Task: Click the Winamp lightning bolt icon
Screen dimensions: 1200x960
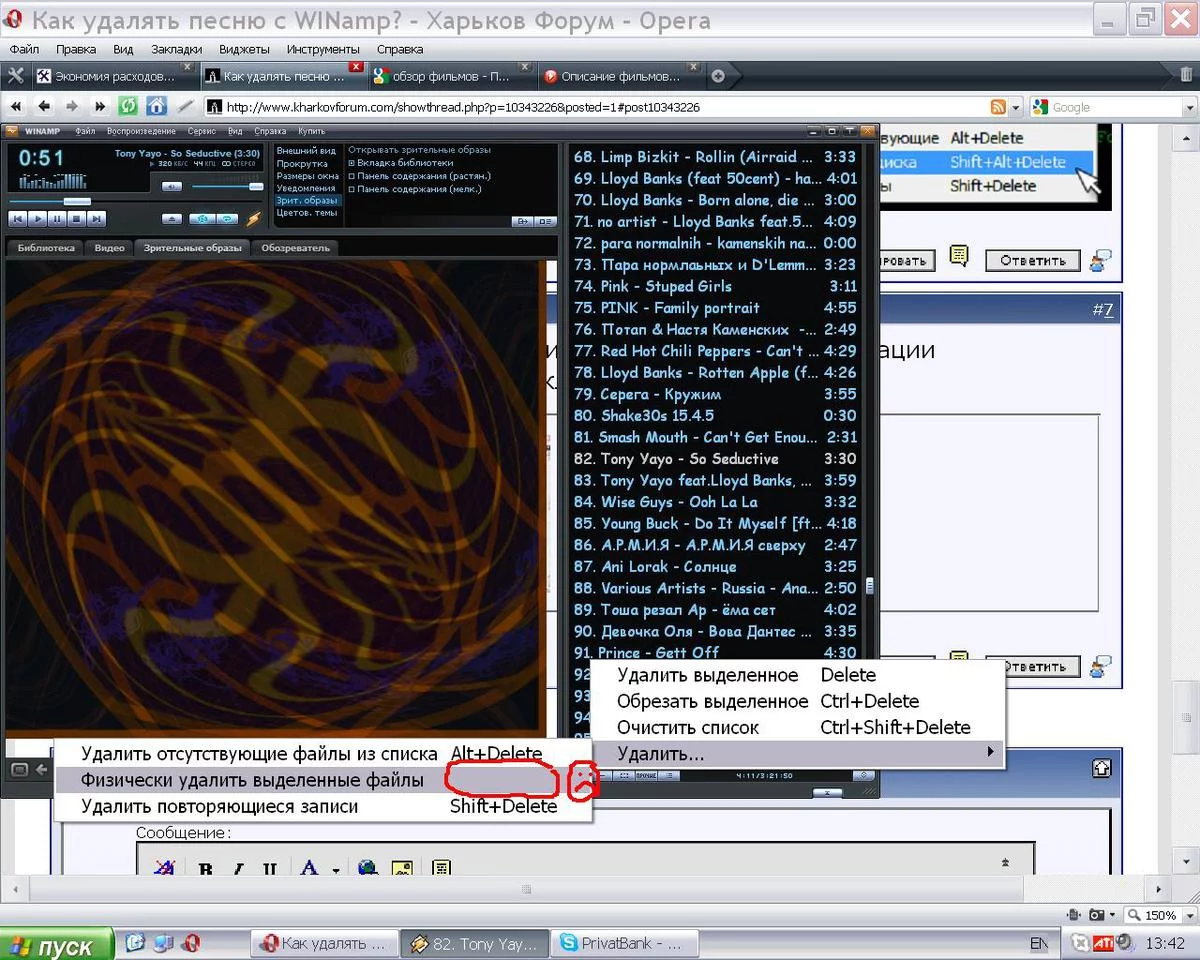Action: click(x=254, y=219)
